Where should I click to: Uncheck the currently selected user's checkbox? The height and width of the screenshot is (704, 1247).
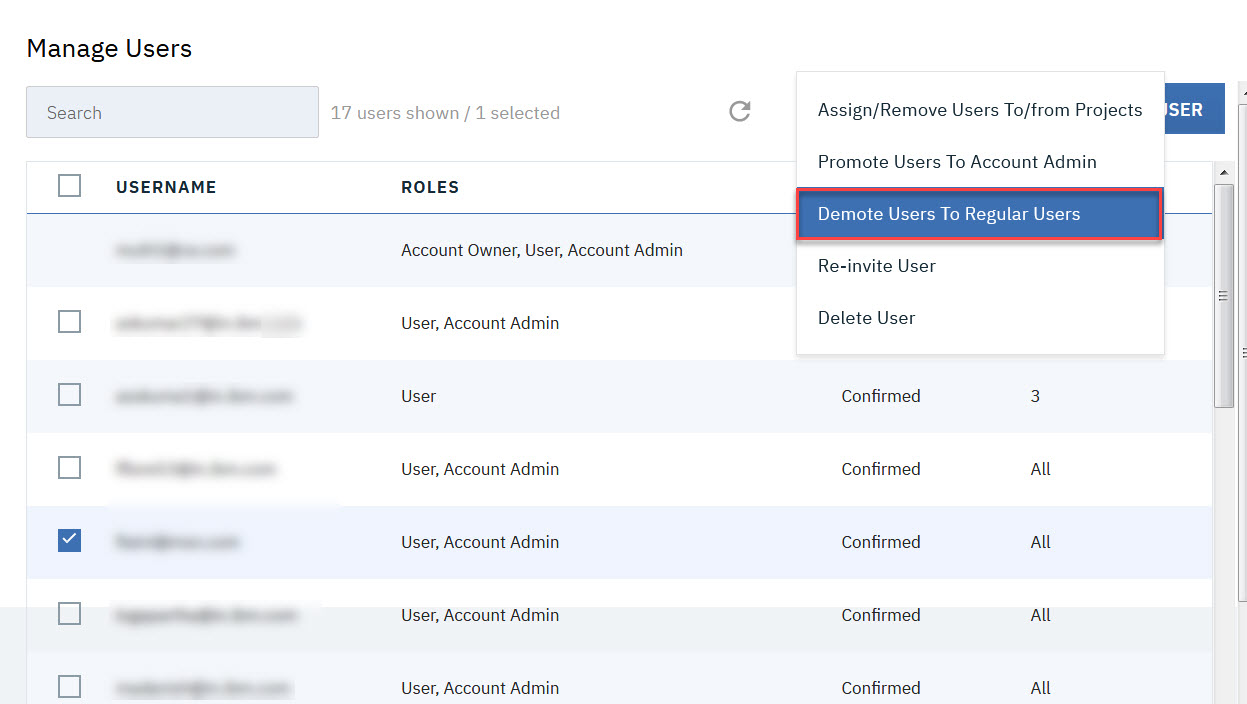pyautogui.click(x=69, y=541)
